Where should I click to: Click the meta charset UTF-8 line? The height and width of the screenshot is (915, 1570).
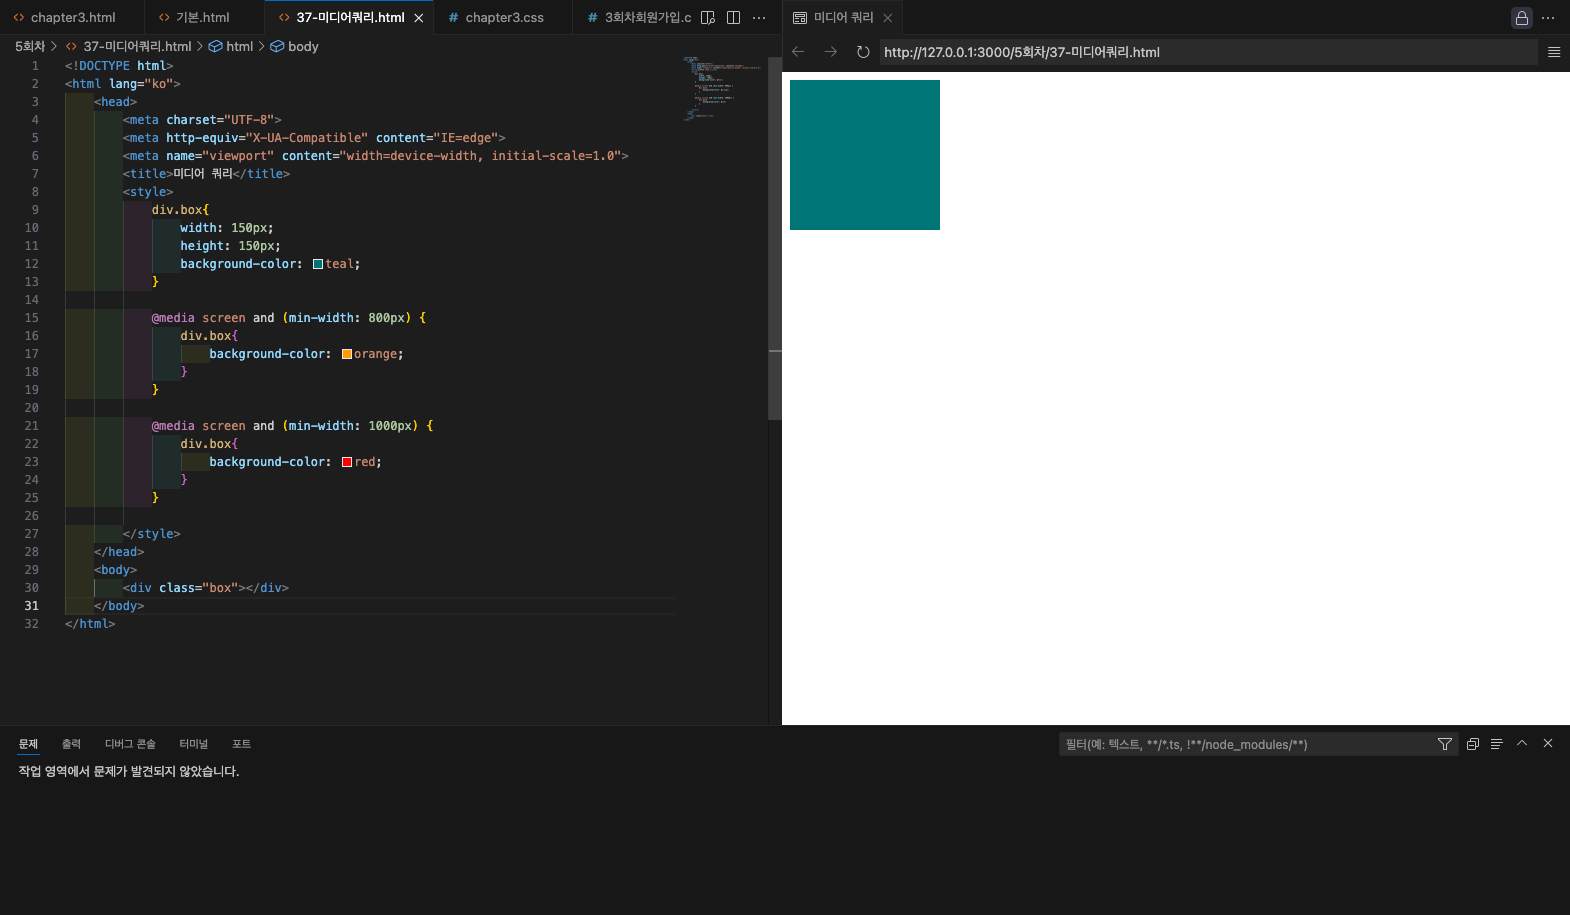coord(202,120)
